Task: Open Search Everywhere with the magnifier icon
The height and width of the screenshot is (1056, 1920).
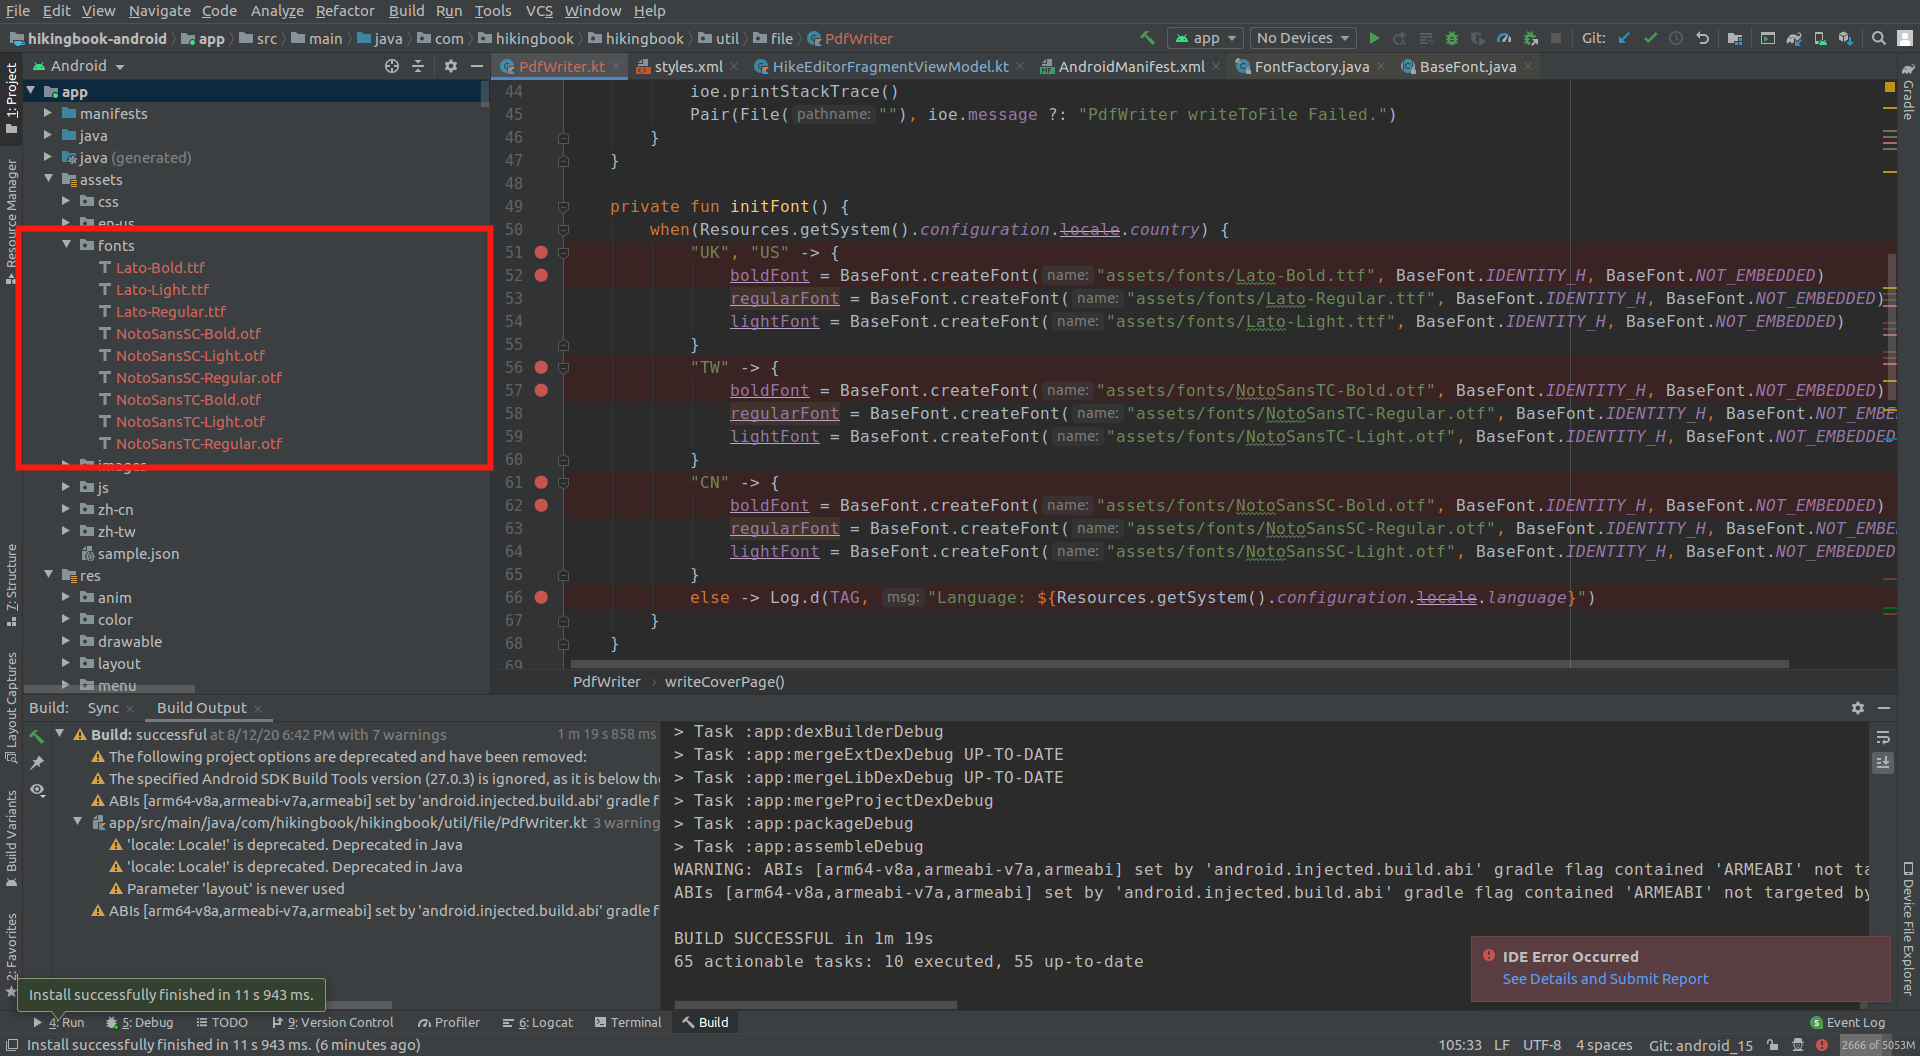Action: click(1878, 38)
